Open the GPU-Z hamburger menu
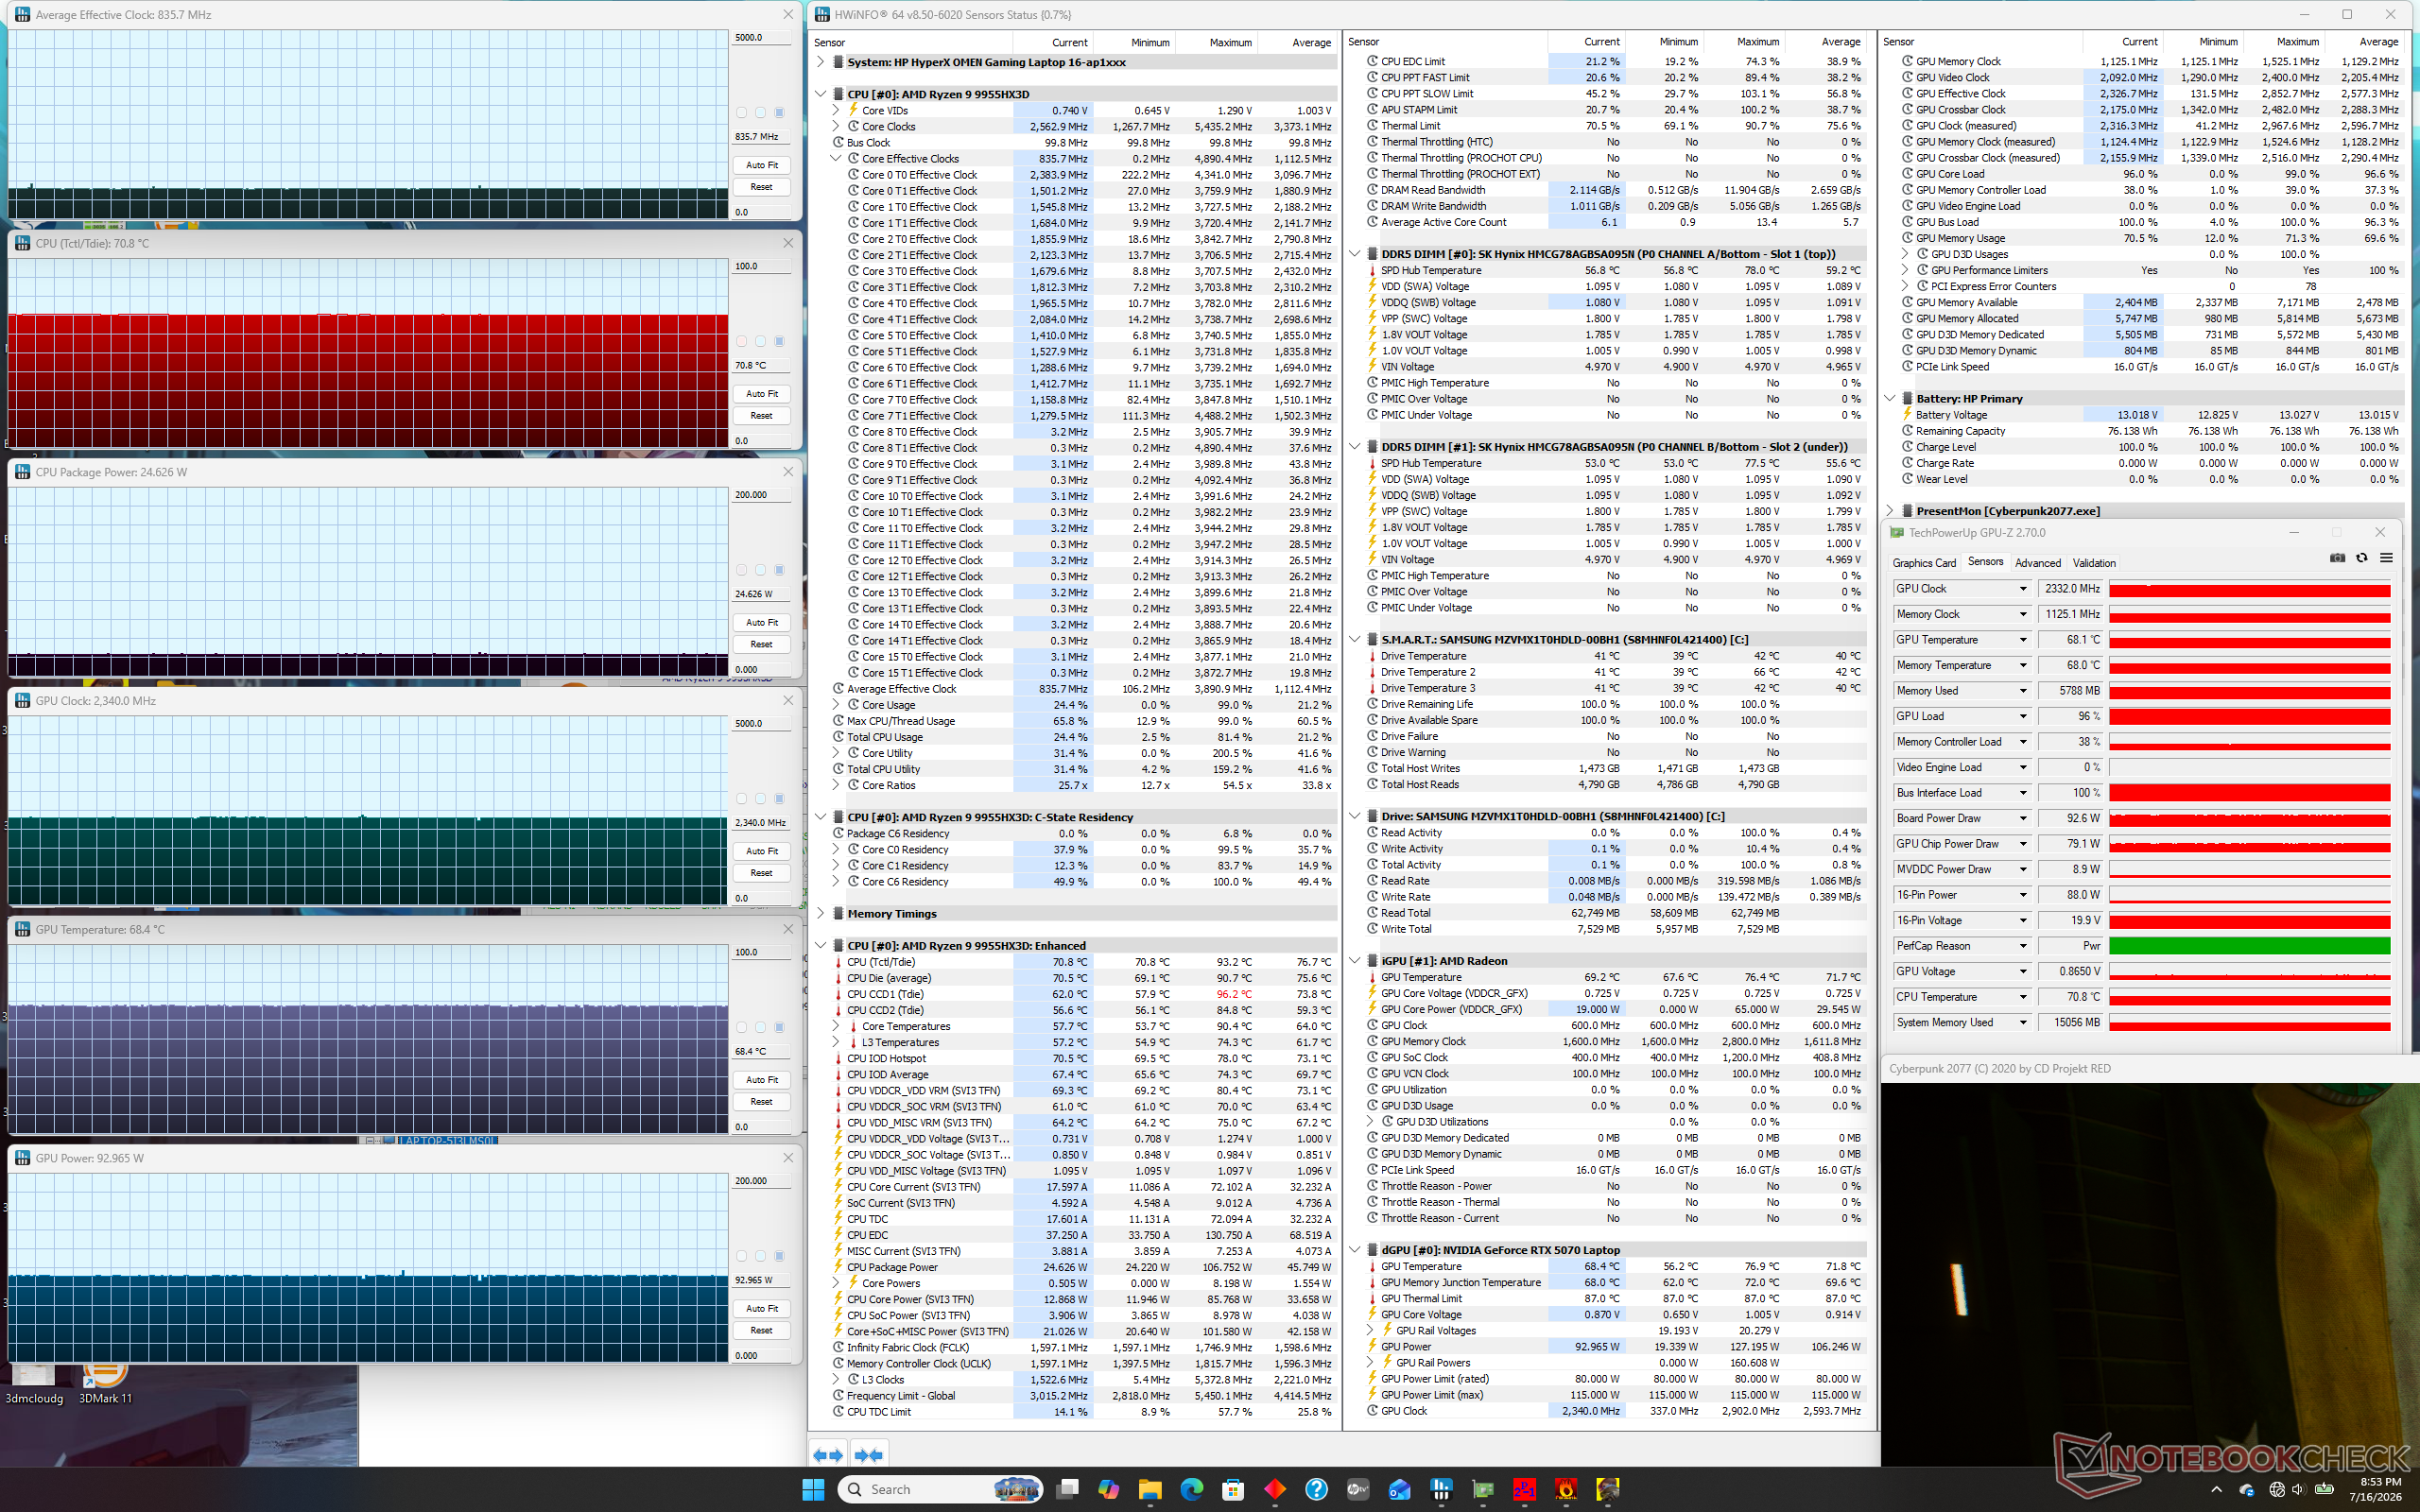 tap(2386, 558)
